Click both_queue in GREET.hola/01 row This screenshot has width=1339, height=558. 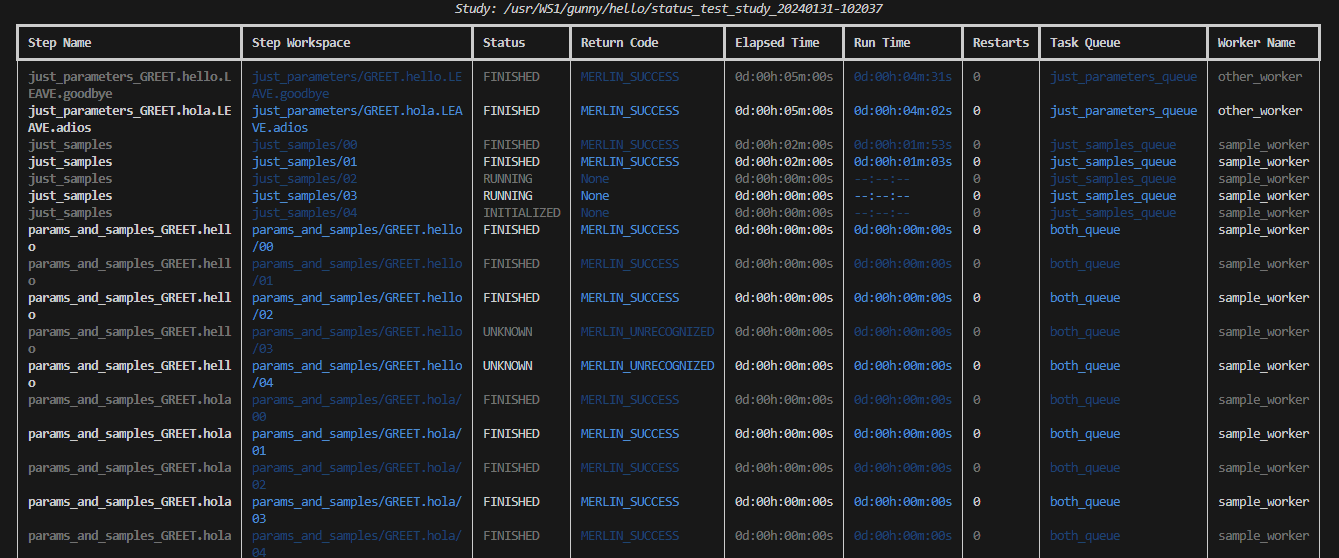click(x=1085, y=434)
